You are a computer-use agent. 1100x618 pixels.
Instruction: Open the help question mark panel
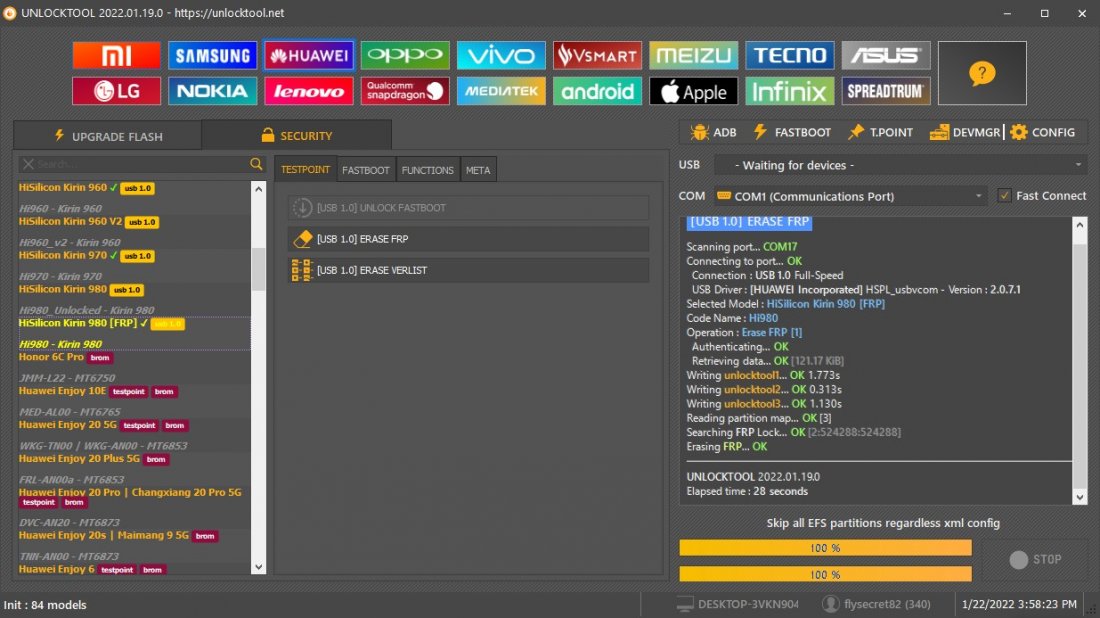982,73
